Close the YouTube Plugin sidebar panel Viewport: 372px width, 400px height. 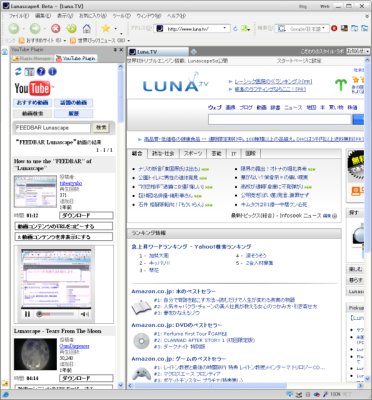coord(121,50)
